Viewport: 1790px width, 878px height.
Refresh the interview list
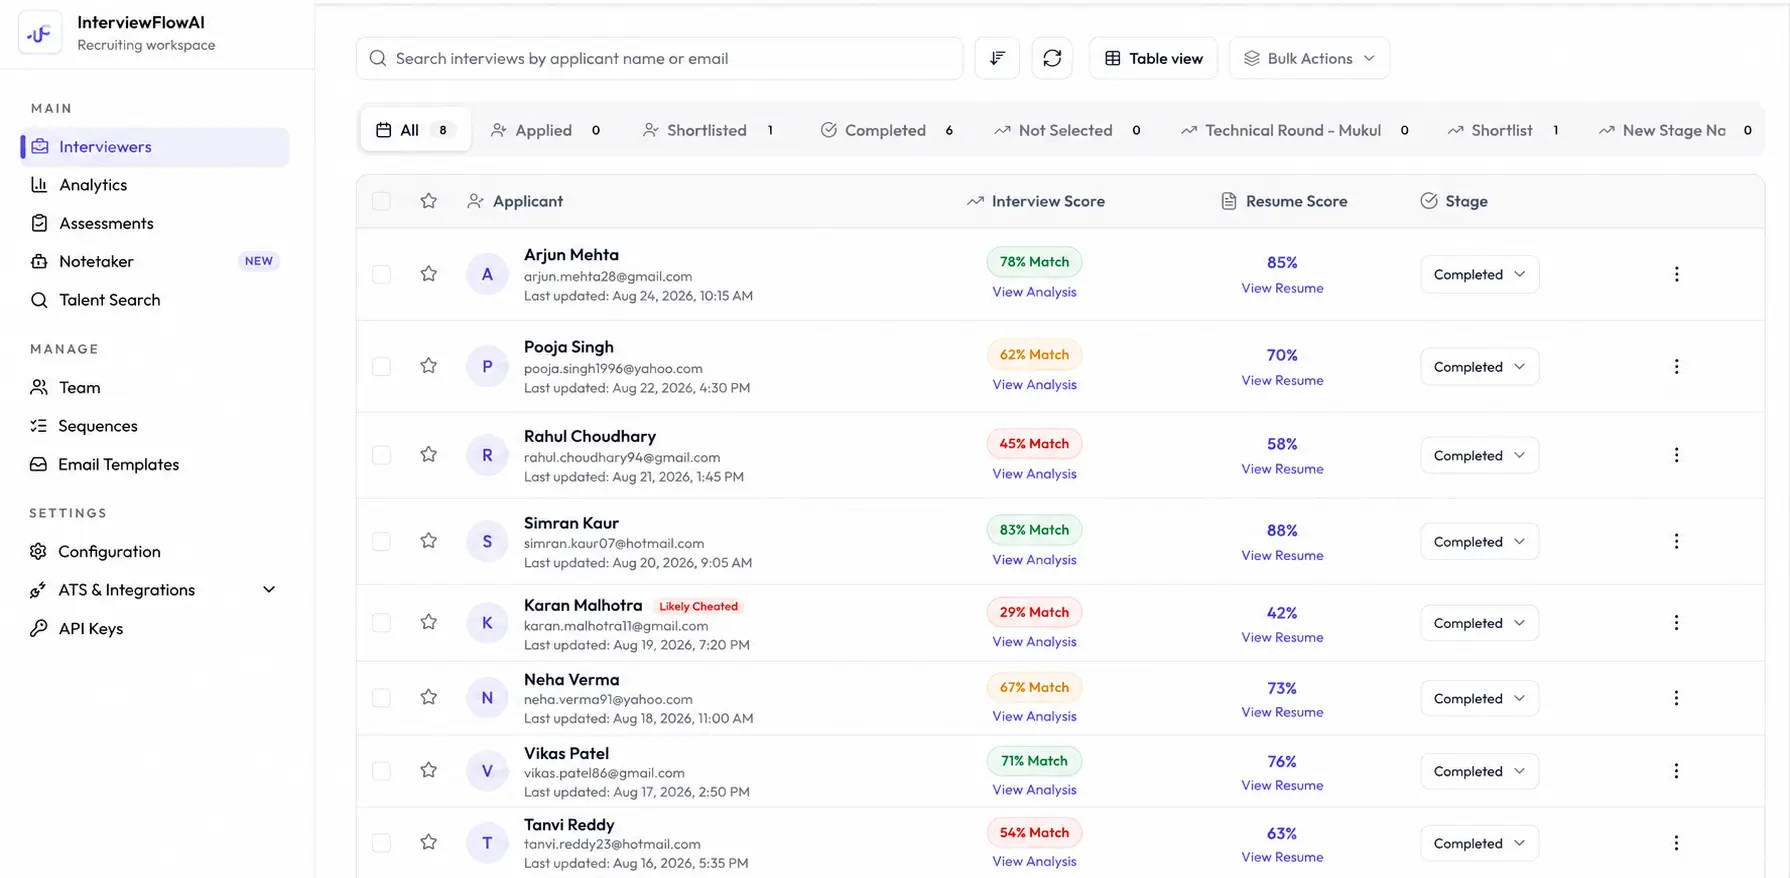[1052, 58]
